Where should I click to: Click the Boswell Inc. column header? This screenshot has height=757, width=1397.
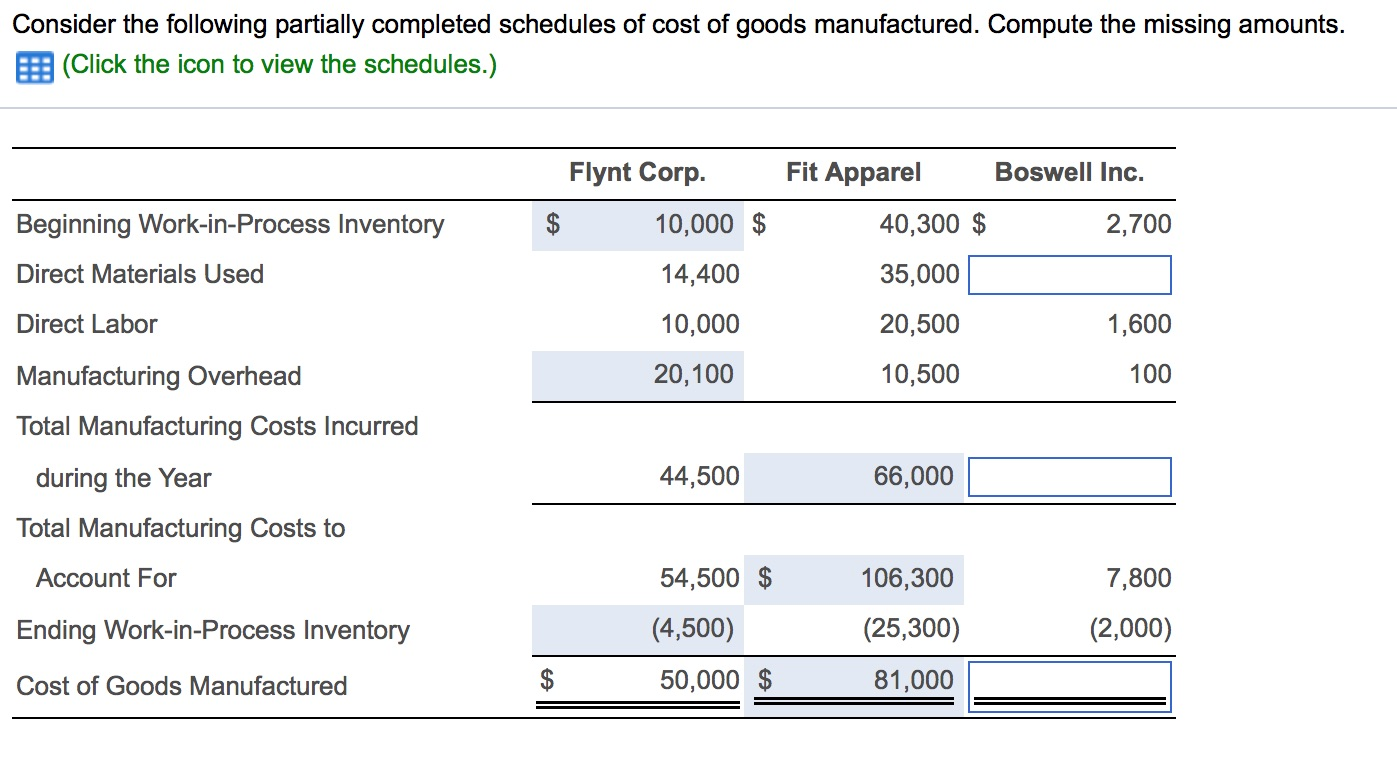click(1069, 173)
